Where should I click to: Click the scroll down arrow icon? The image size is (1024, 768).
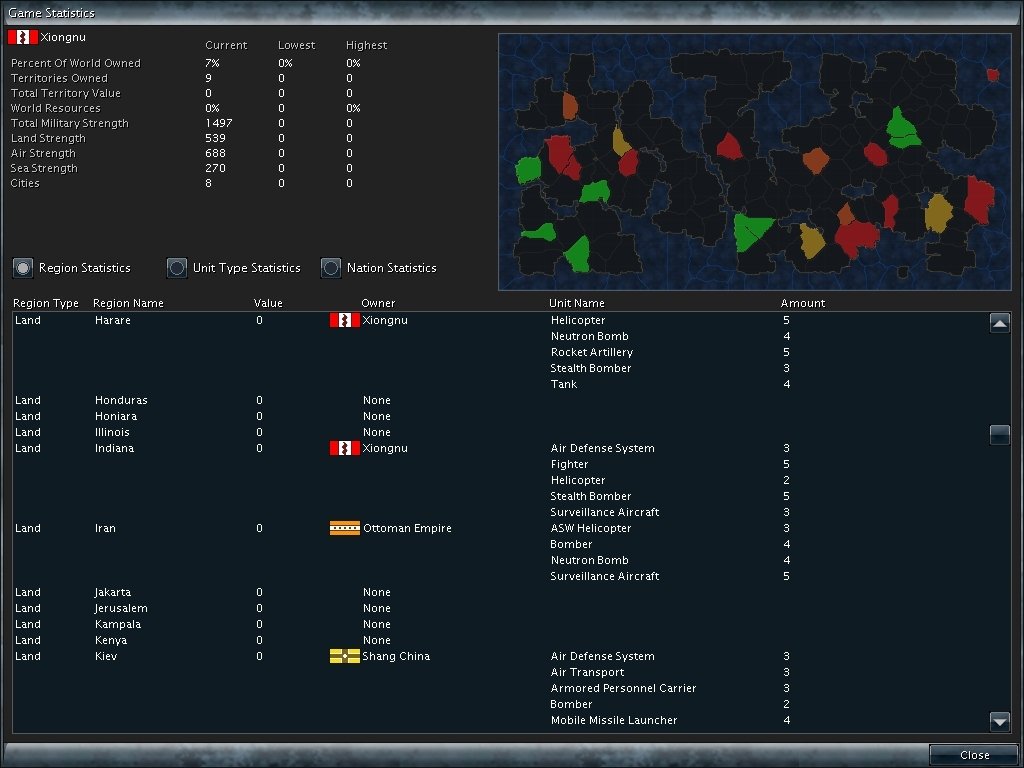click(x=999, y=721)
